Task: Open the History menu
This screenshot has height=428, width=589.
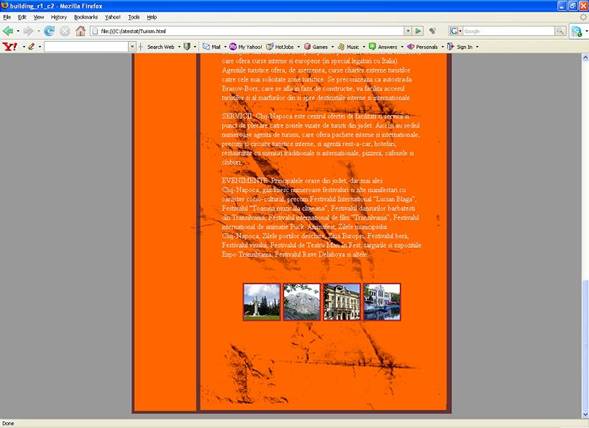Action: (x=59, y=17)
